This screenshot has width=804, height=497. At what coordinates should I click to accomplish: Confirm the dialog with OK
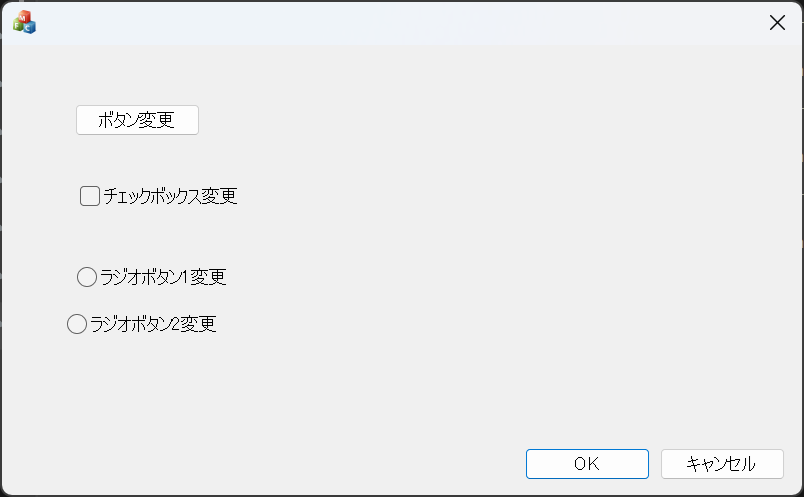(x=587, y=464)
